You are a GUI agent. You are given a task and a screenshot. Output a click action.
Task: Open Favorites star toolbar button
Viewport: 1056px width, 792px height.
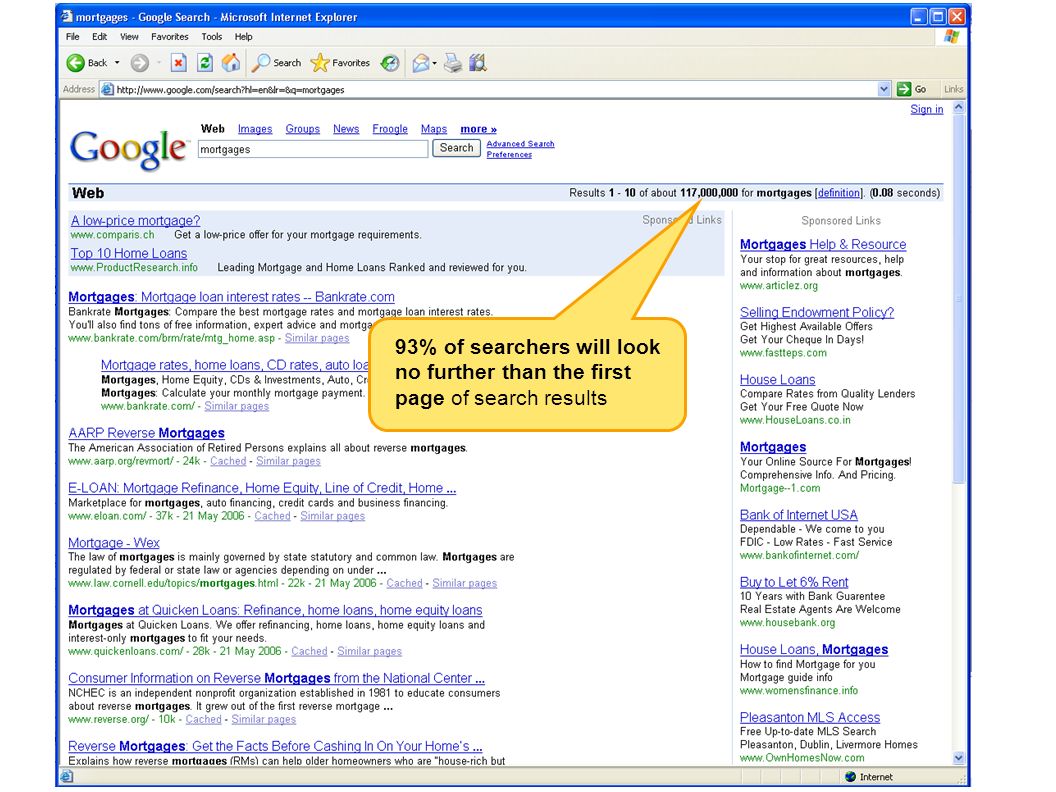pos(340,63)
